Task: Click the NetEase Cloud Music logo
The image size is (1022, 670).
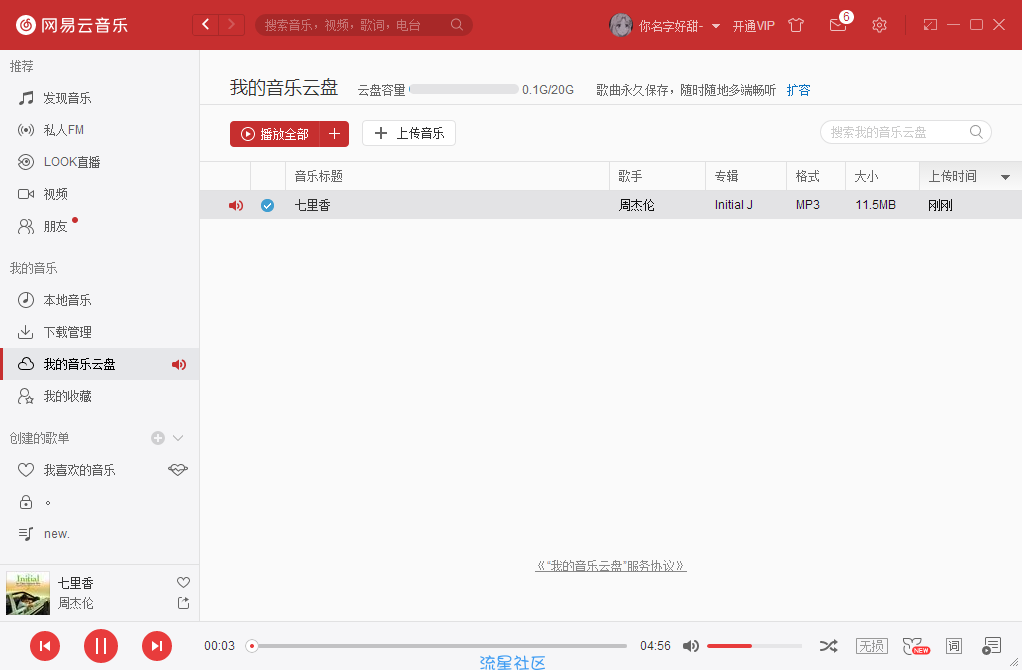Action: pyautogui.click(x=72, y=25)
